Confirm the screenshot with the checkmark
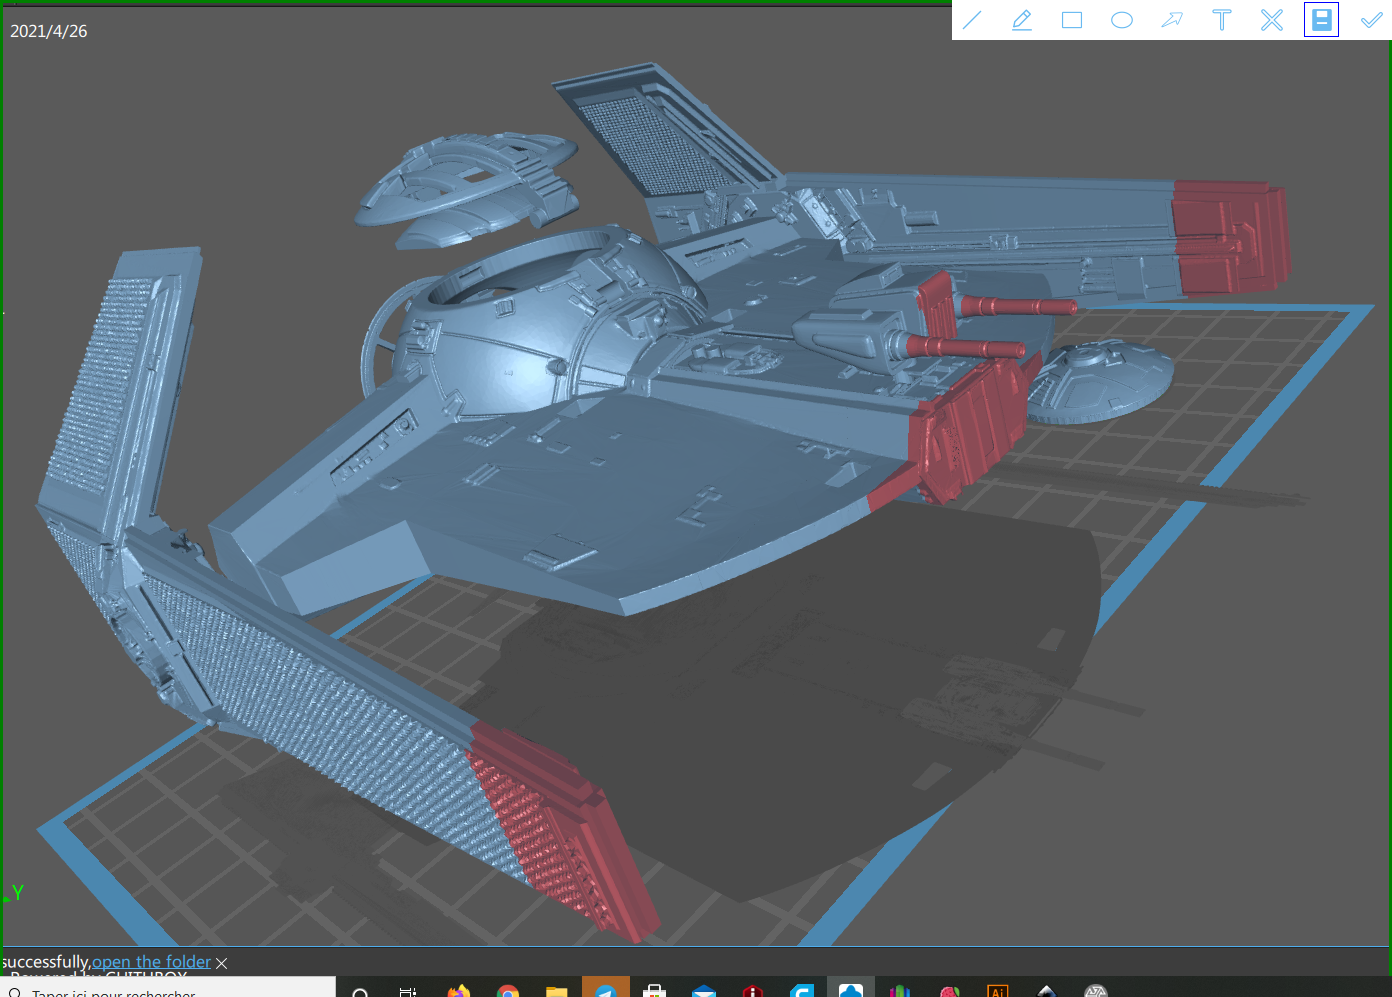This screenshot has height=997, width=1392. click(x=1372, y=20)
